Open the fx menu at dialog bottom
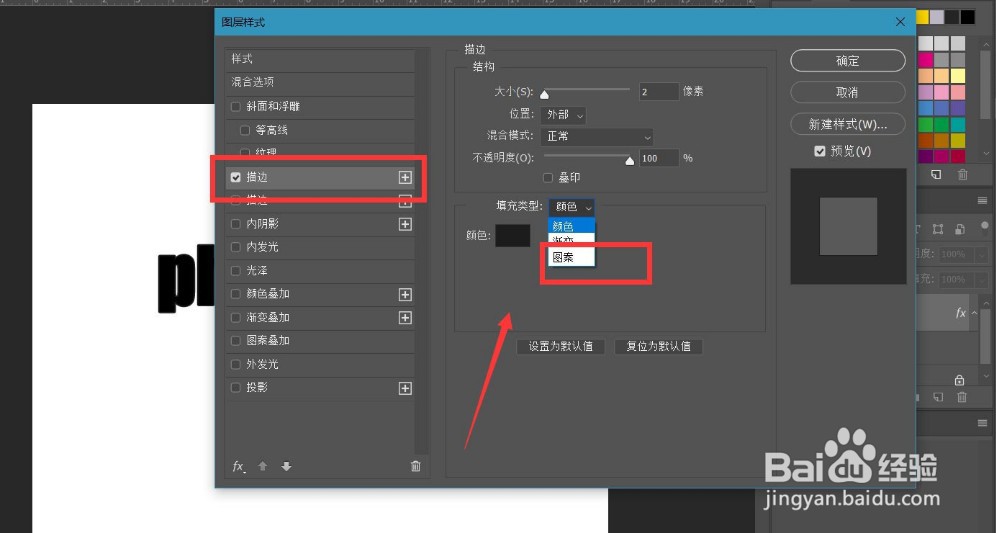Viewport: 996px width, 533px height. click(x=239, y=466)
